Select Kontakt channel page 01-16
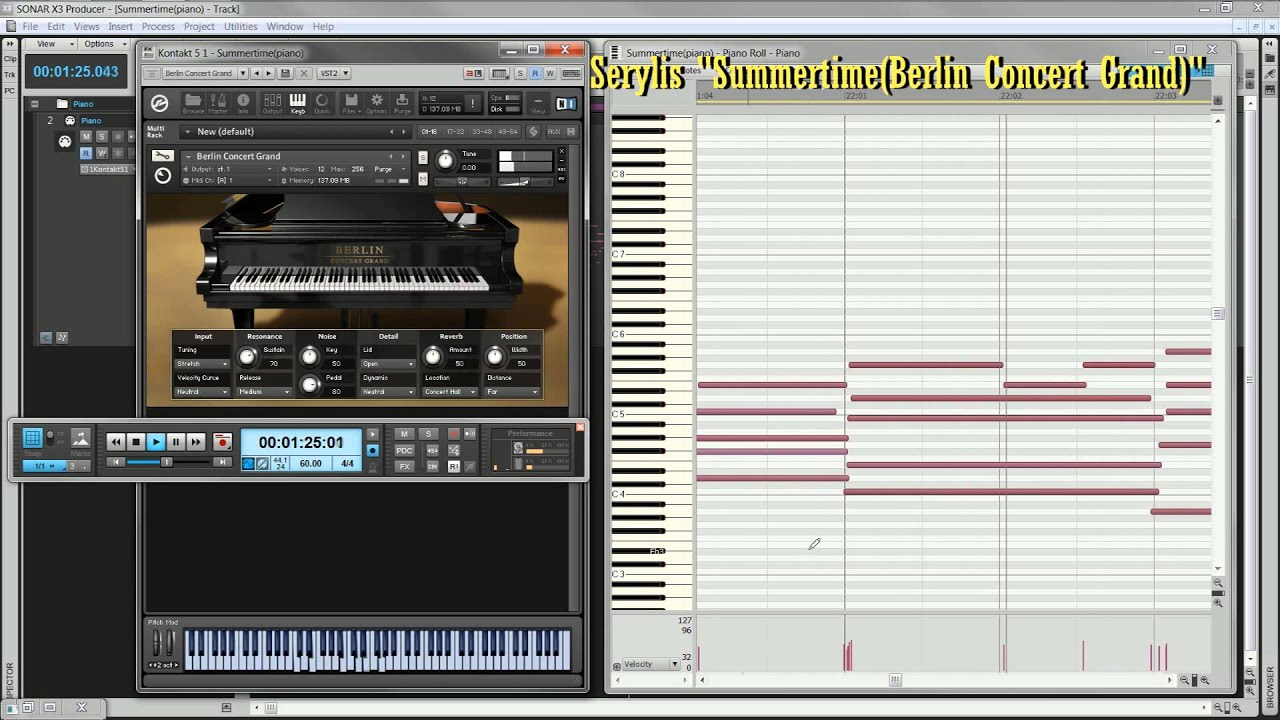 click(429, 131)
